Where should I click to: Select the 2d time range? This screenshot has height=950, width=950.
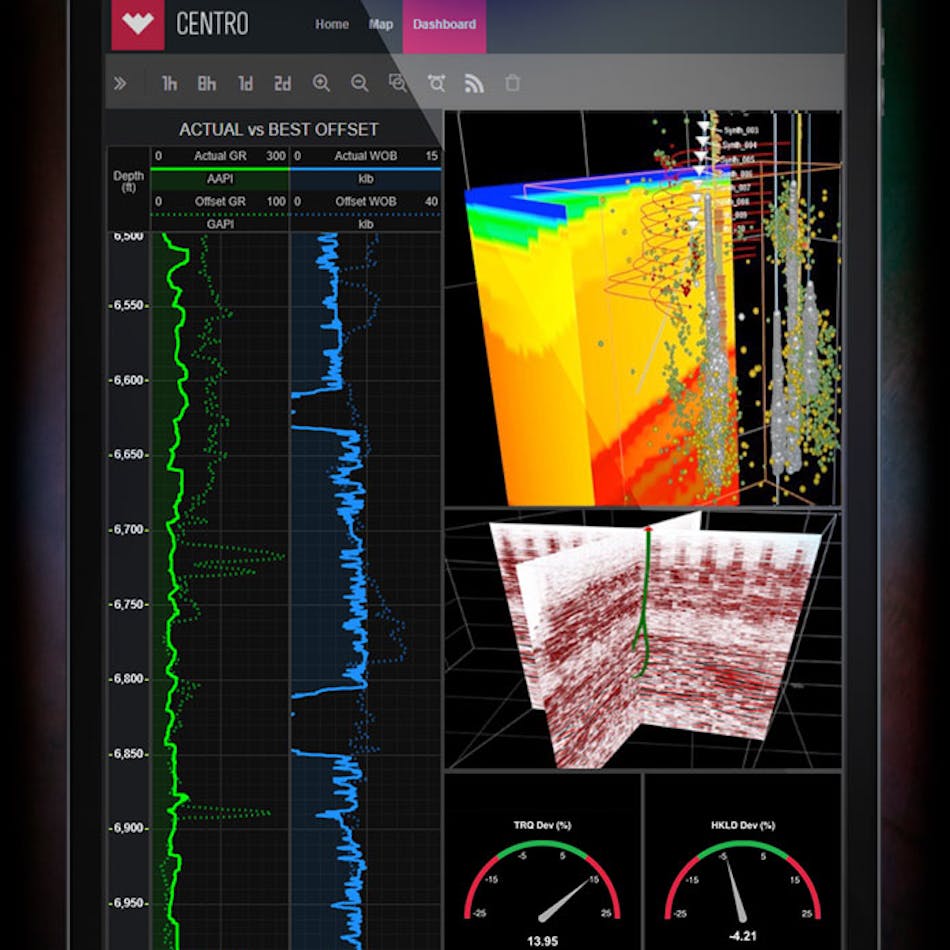(x=283, y=84)
